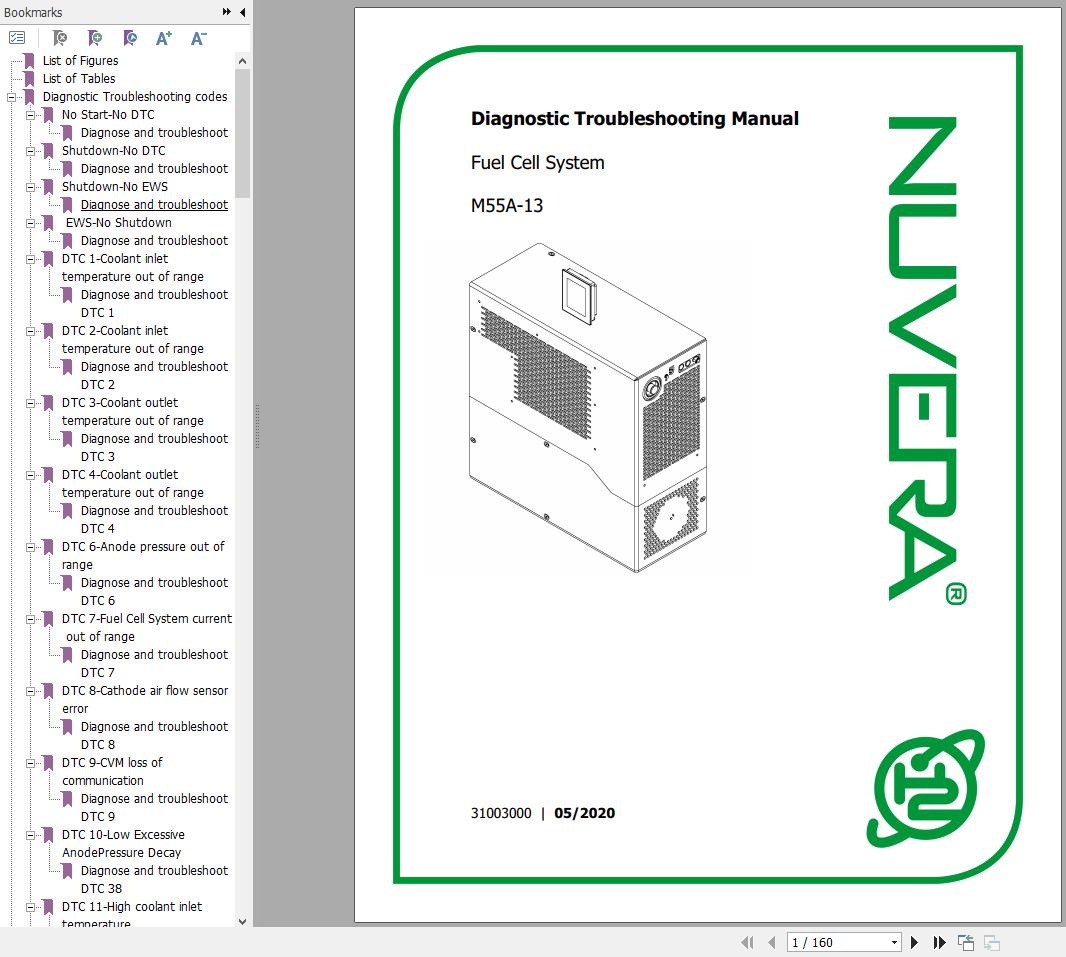The height and width of the screenshot is (957, 1066).
Task: Open the Shutdown-No EWS bookmark
Action: click(x=115, y=186)
